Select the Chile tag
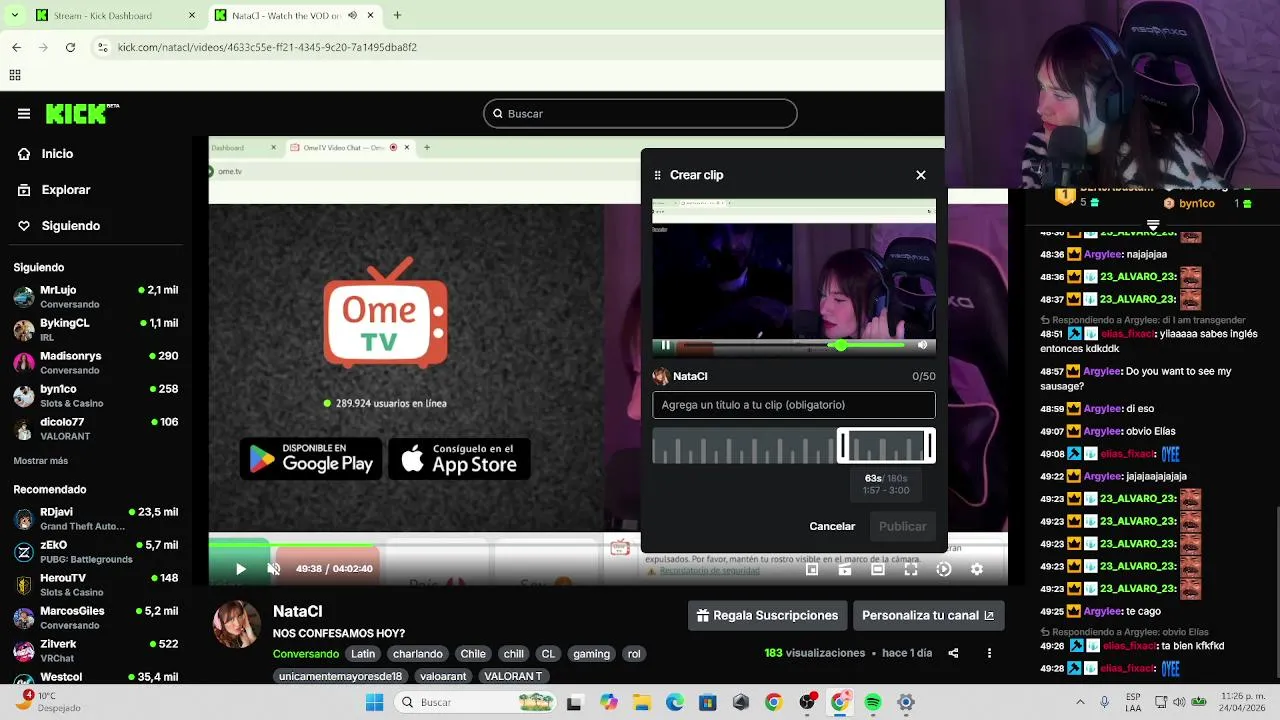The width and height of the screenshot is (1280, 720). 473,654
